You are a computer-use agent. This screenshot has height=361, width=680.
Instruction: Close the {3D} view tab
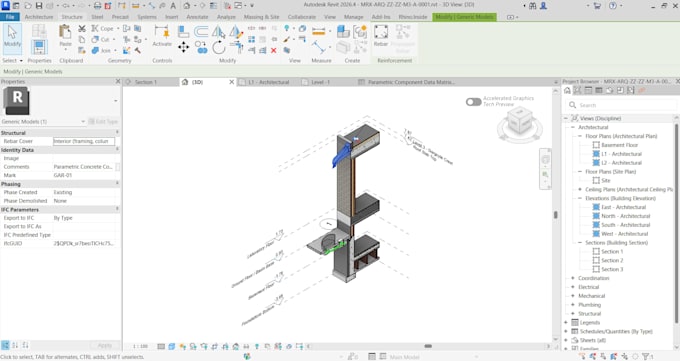click(x=232, y=82)
